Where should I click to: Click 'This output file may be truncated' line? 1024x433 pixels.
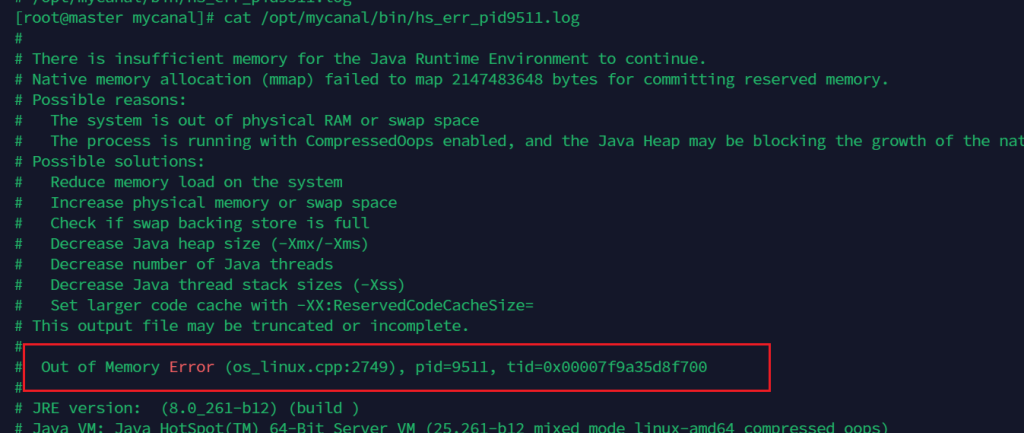[250, 325]
